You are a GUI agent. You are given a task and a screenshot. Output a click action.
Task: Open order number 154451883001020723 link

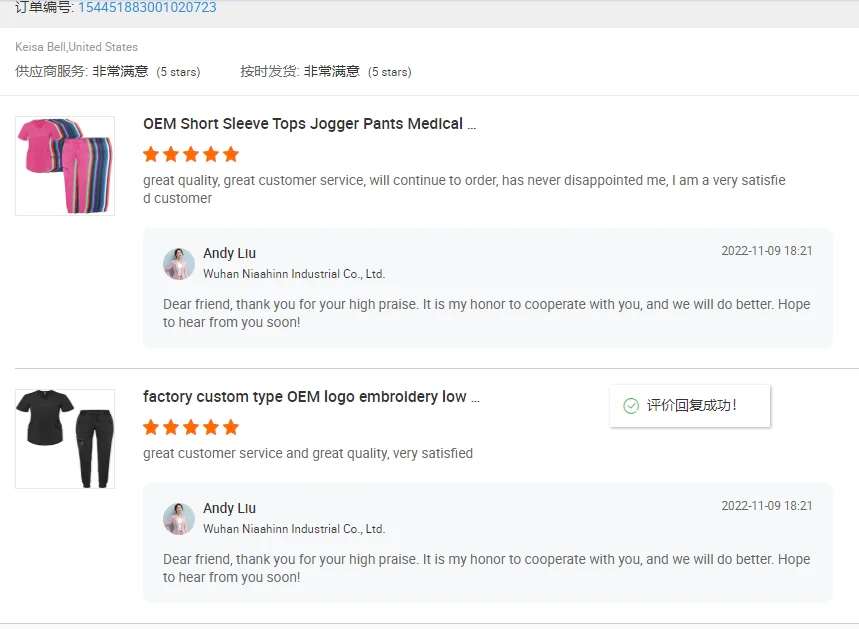[147, 8]
